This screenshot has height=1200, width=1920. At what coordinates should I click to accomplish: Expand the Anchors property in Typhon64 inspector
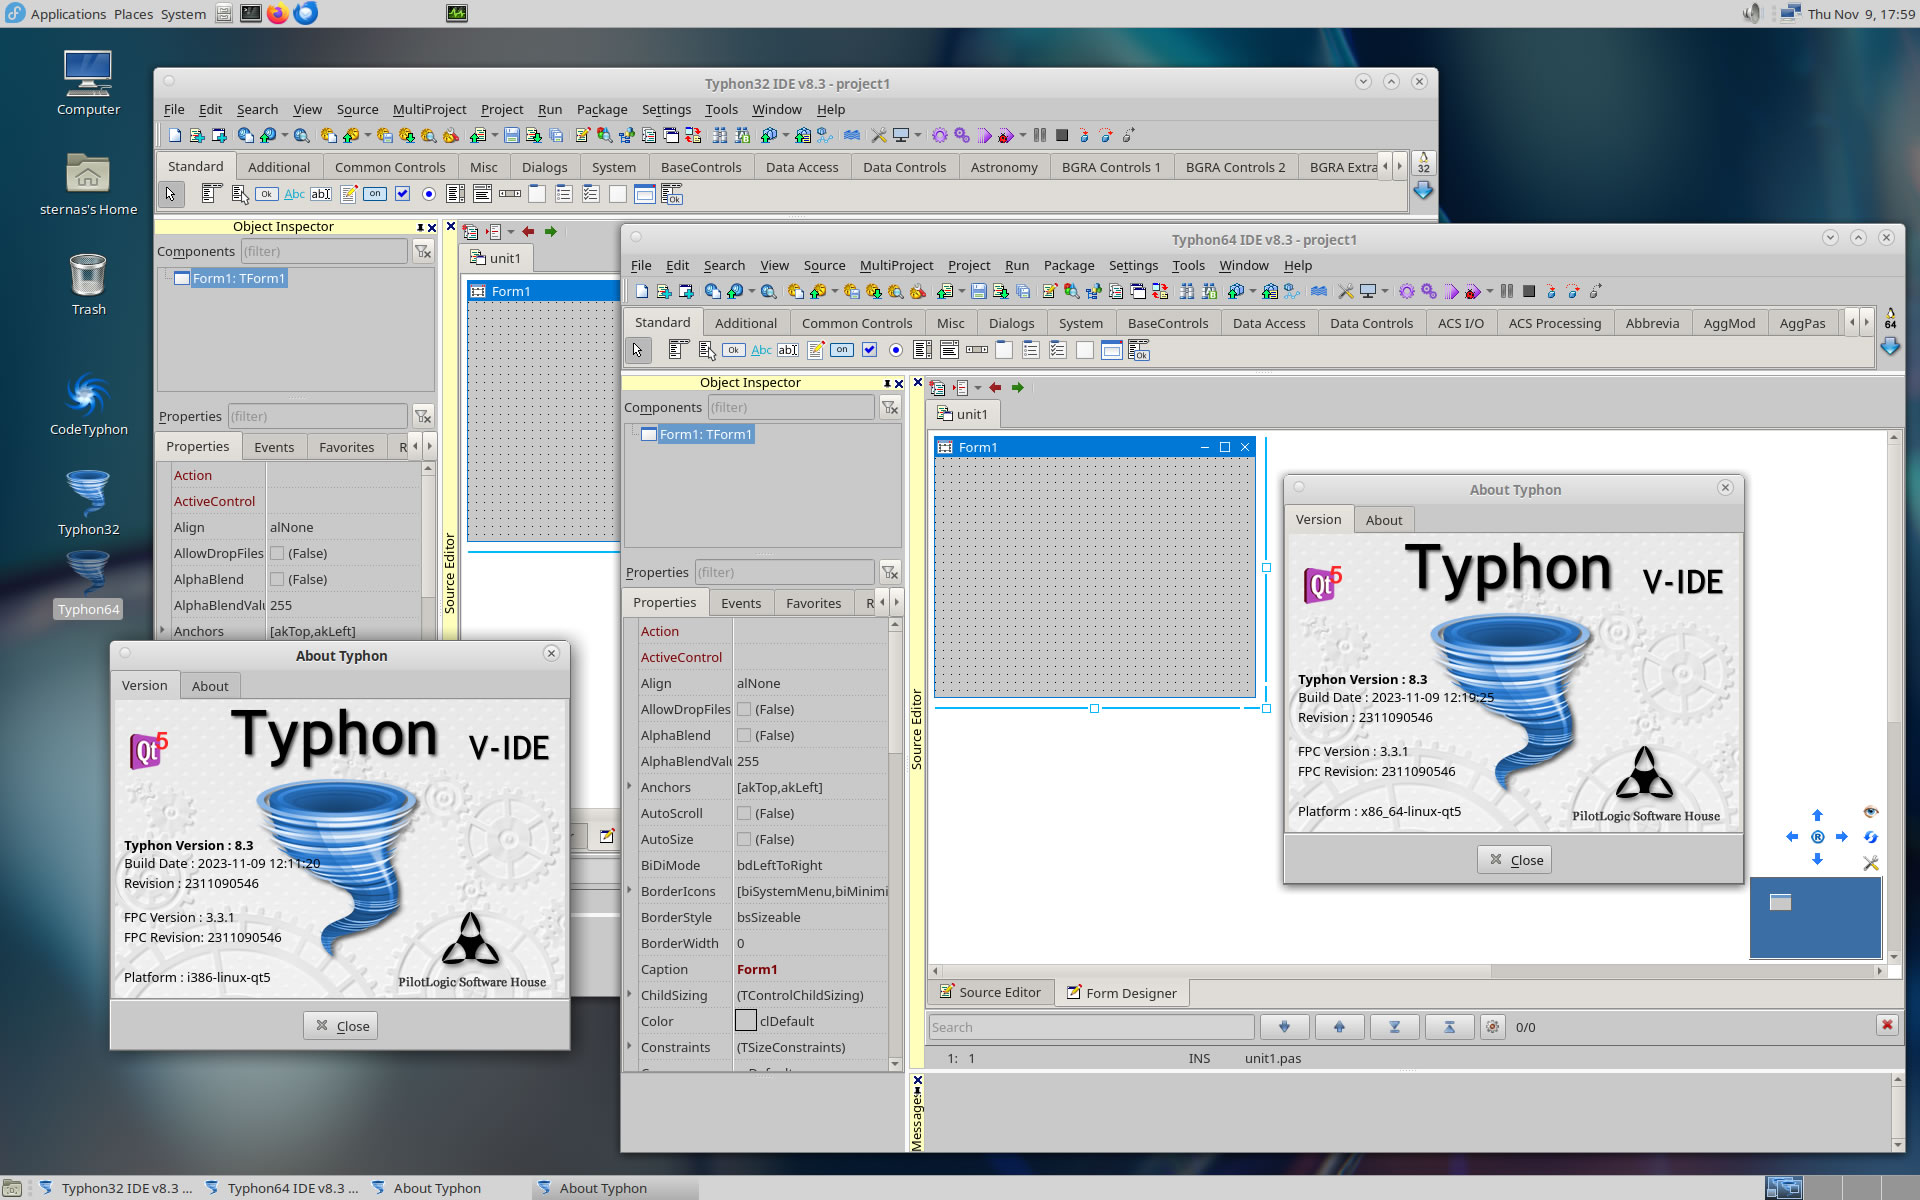pyautogui.click(x=630, y=787)
